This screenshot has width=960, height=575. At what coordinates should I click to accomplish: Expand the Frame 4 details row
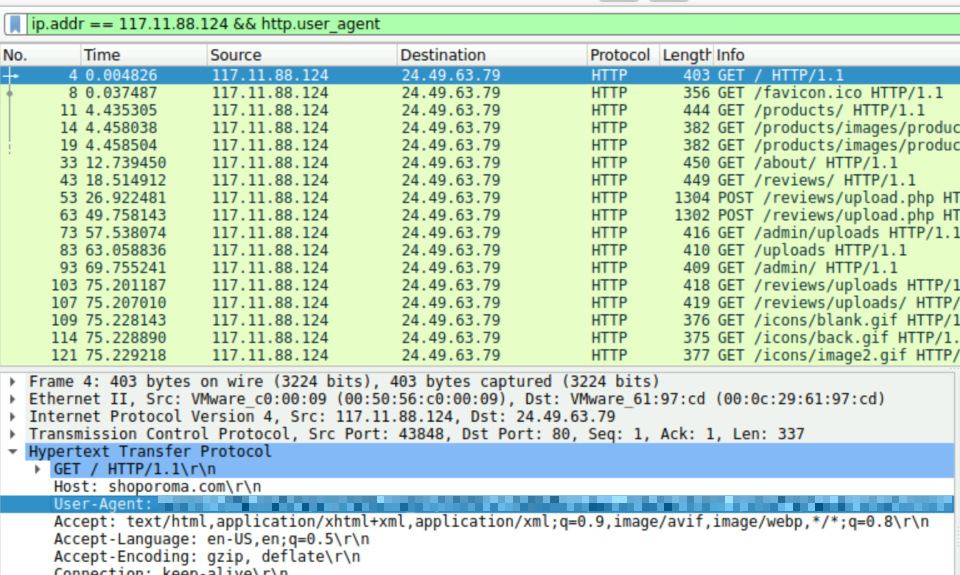[12, 381]
